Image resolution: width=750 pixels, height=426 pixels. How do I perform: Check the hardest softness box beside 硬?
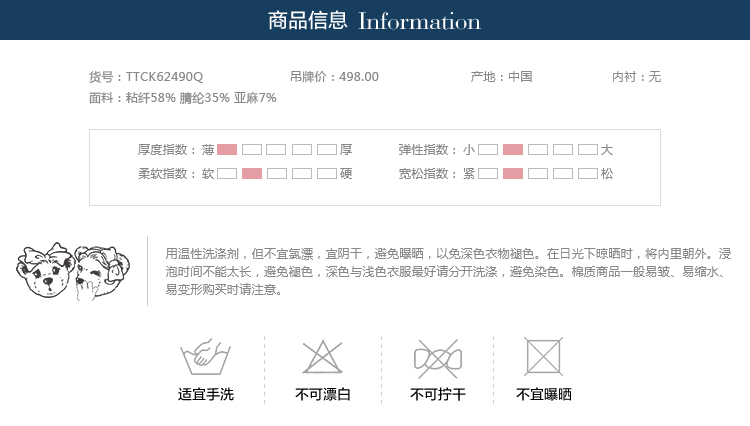[327, 174]
